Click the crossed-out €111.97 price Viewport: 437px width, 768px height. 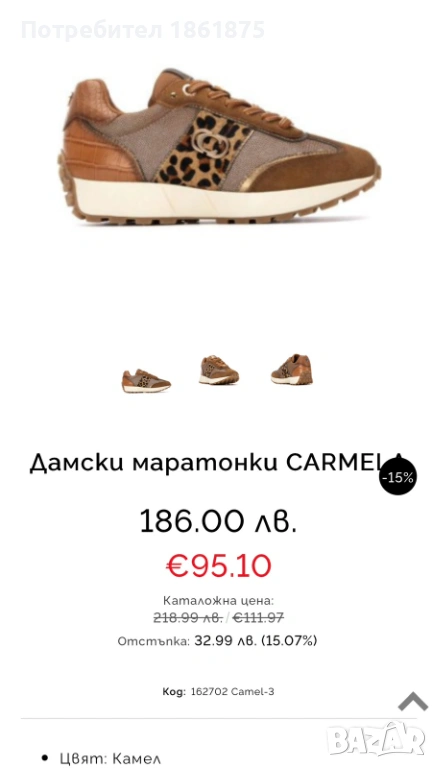(258, 618)
